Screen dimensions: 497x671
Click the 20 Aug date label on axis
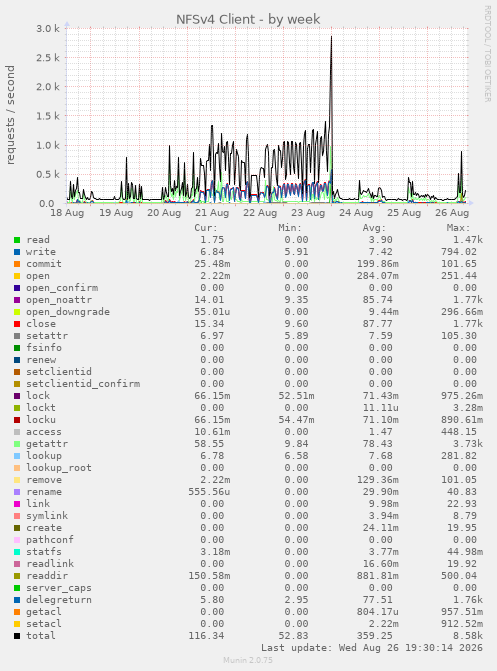tap(164, 213)
